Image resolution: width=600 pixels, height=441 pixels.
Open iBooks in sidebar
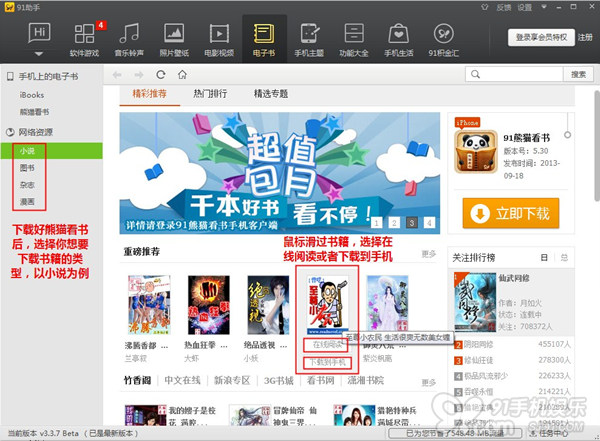pyautogui.click(x=32, y=95)
